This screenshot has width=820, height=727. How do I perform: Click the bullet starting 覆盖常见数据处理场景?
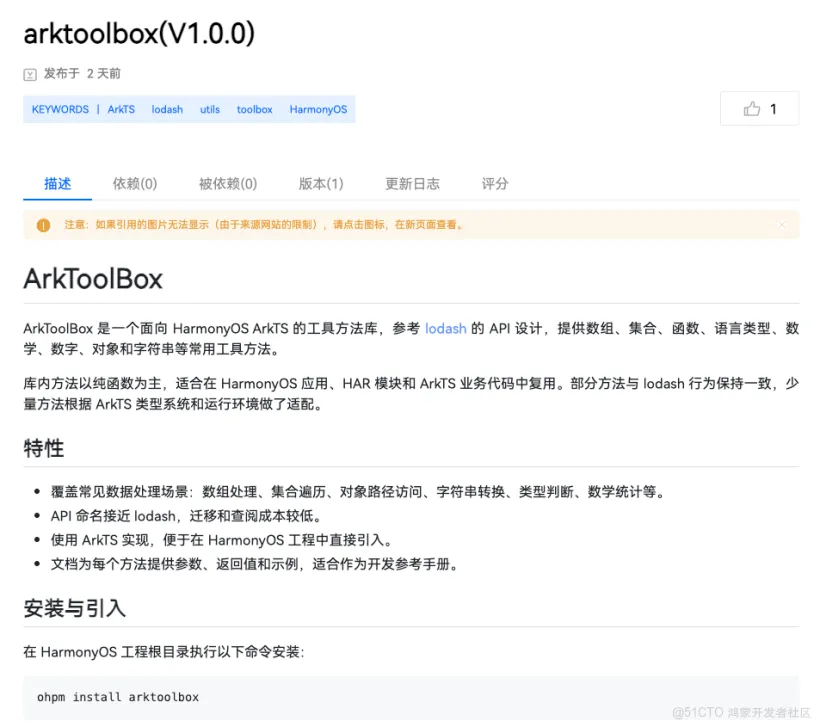click(359, 492)
